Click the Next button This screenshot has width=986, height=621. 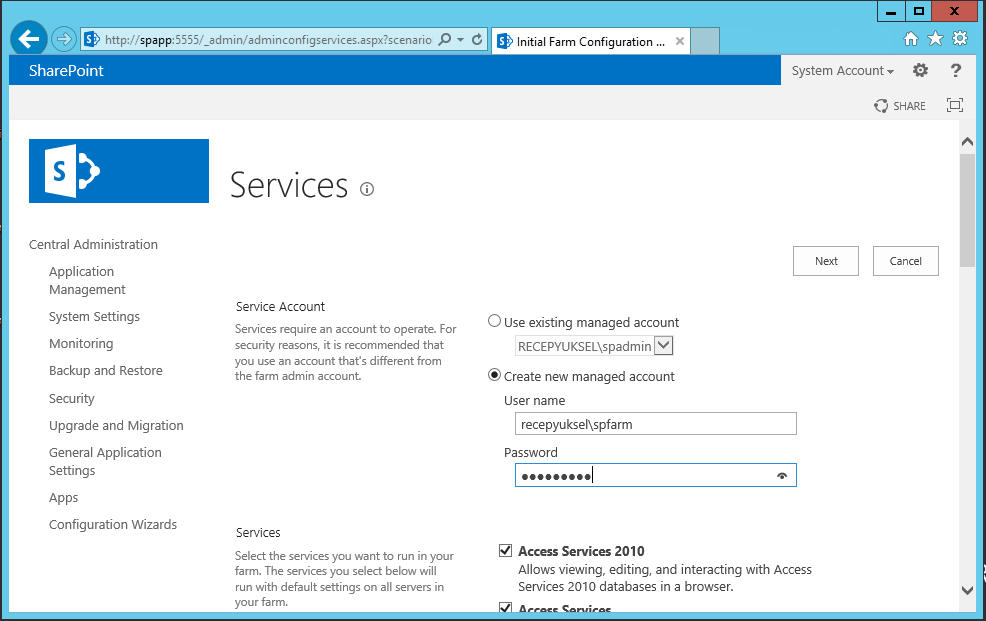click(826, 261)
